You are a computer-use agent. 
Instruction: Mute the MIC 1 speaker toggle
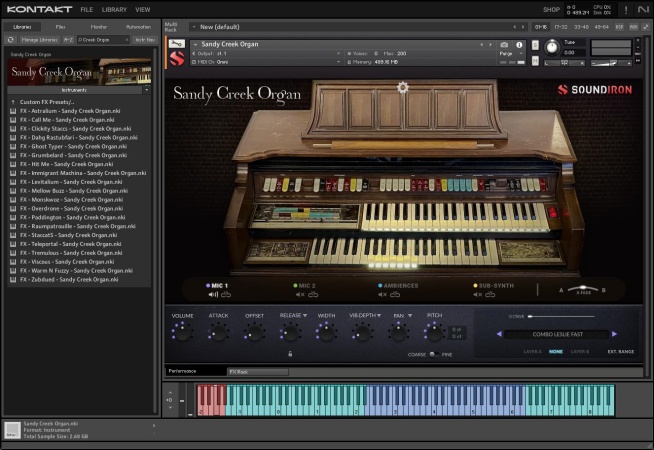(x=212, y=295)
